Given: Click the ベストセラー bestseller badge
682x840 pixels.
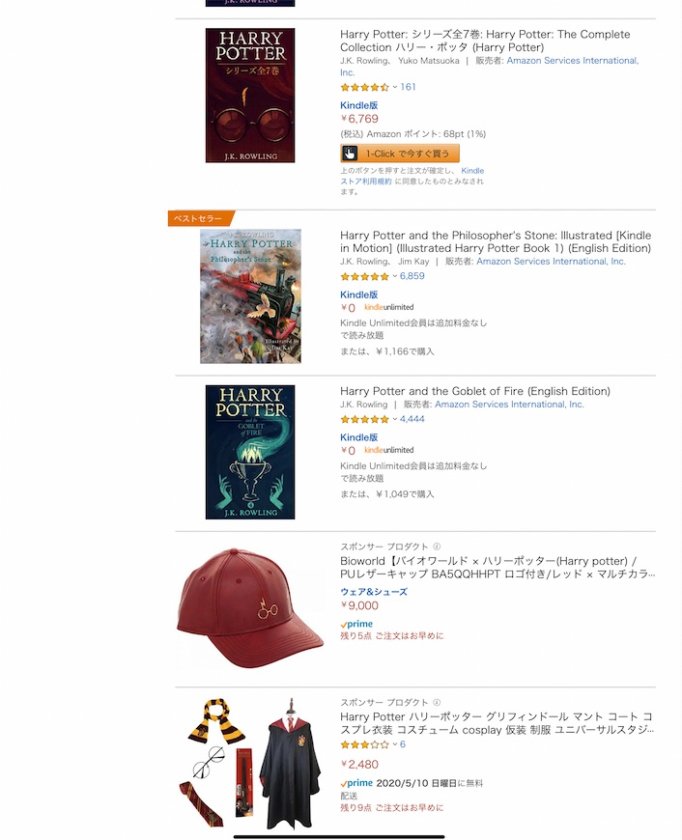Looking at the screenshot, I should pyautogui.click(x=201, y=218).
